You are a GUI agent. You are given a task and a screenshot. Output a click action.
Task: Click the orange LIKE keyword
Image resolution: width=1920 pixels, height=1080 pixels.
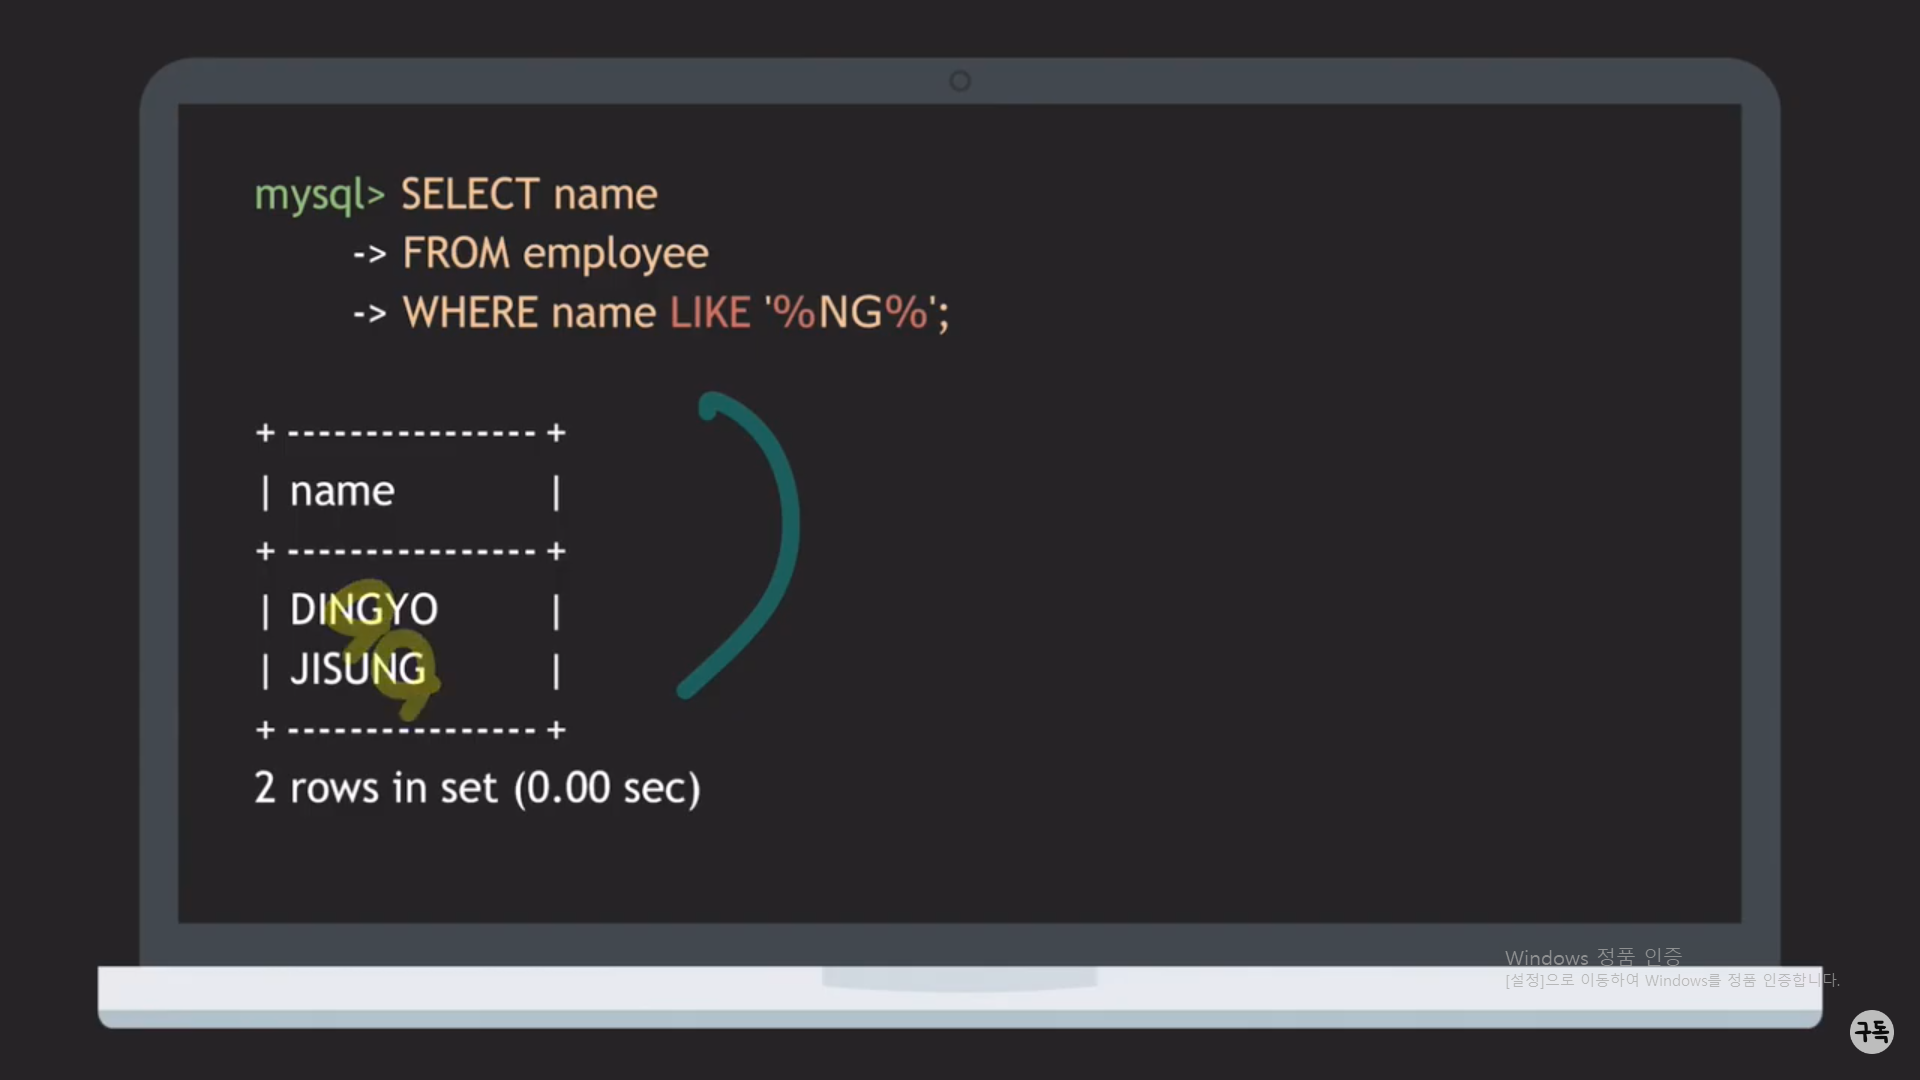pos(709,313)
